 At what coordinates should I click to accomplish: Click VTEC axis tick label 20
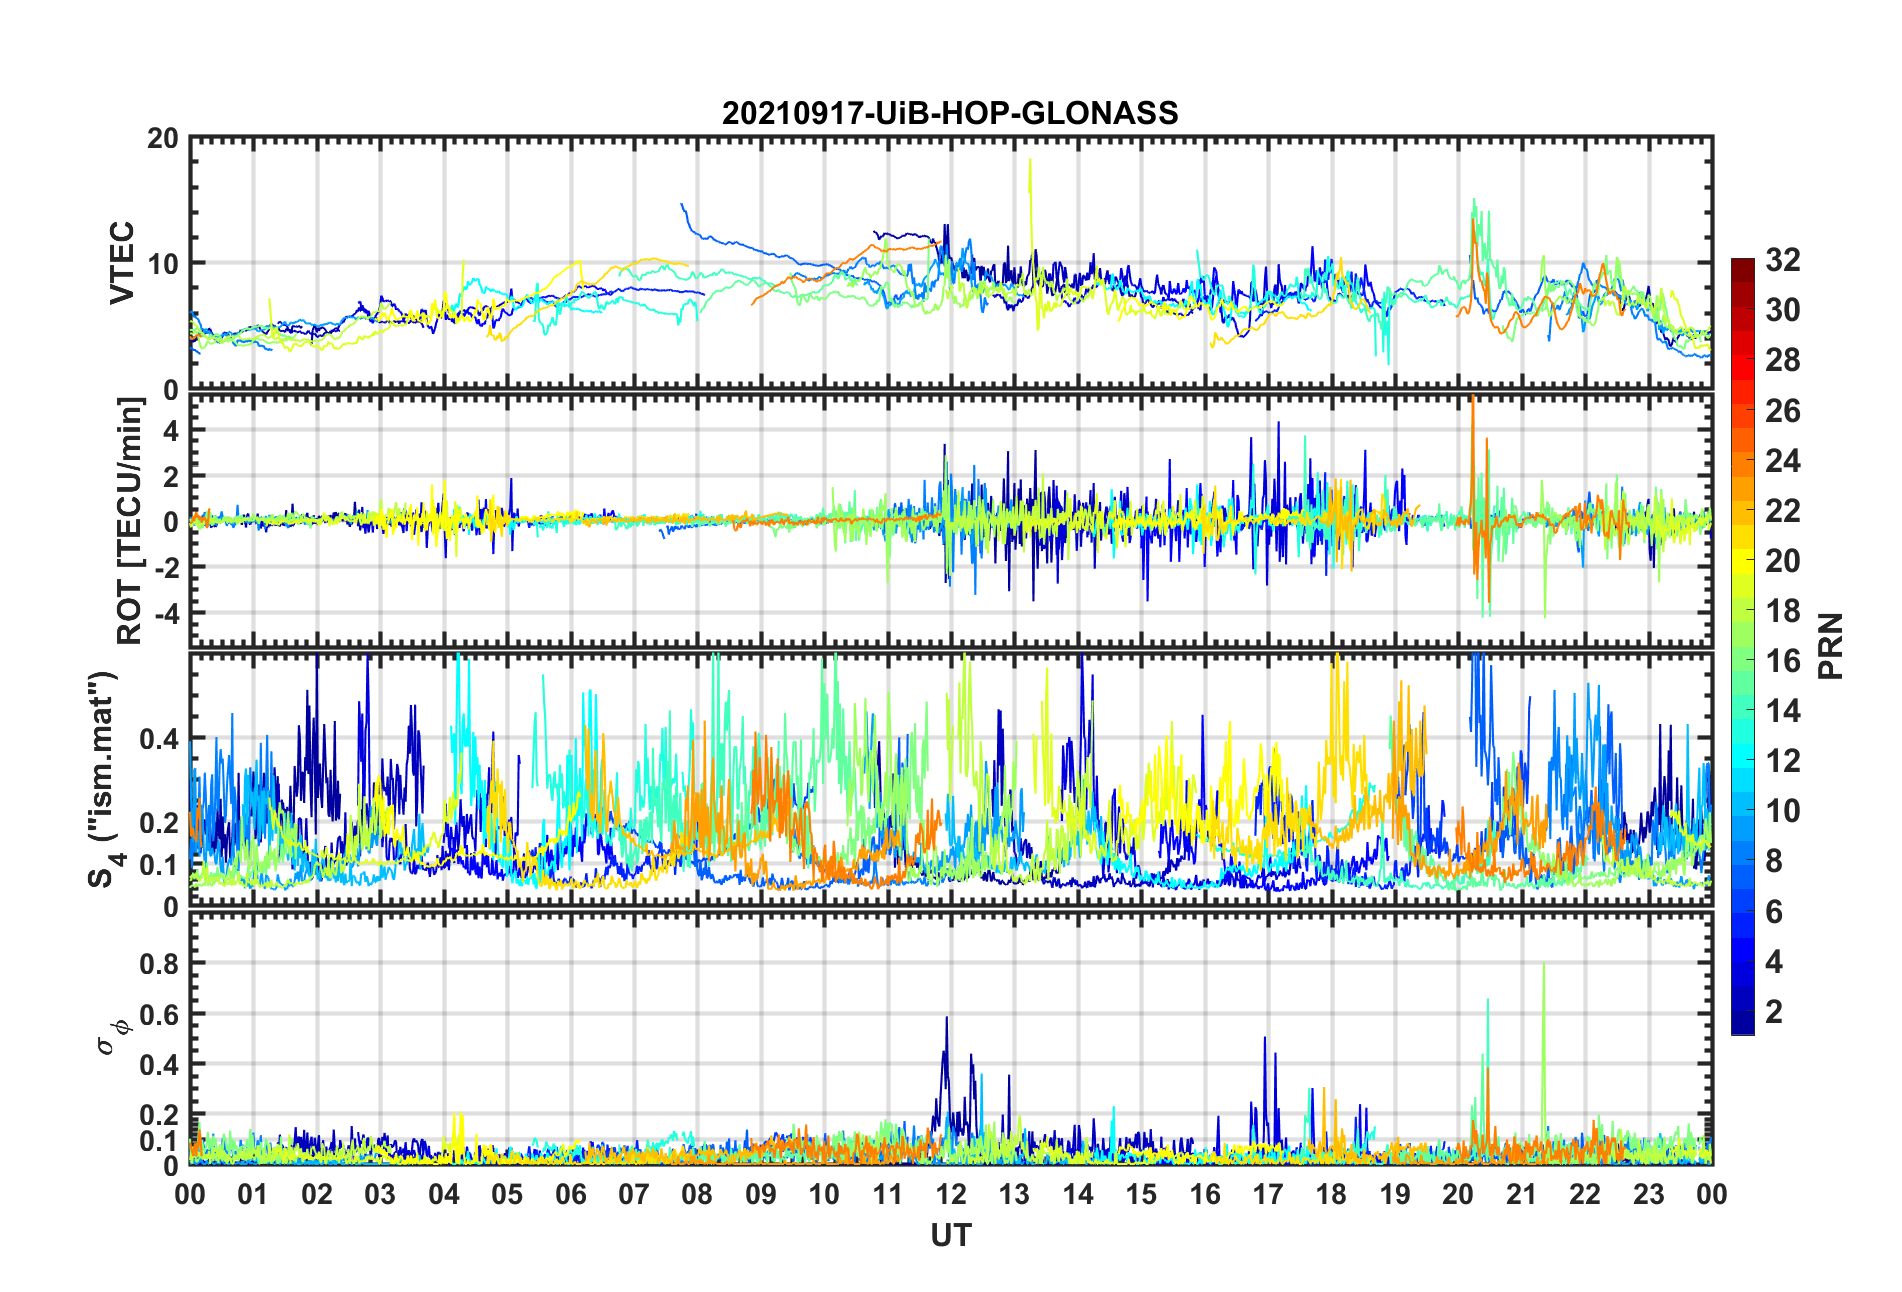click(x=163, y=139)
